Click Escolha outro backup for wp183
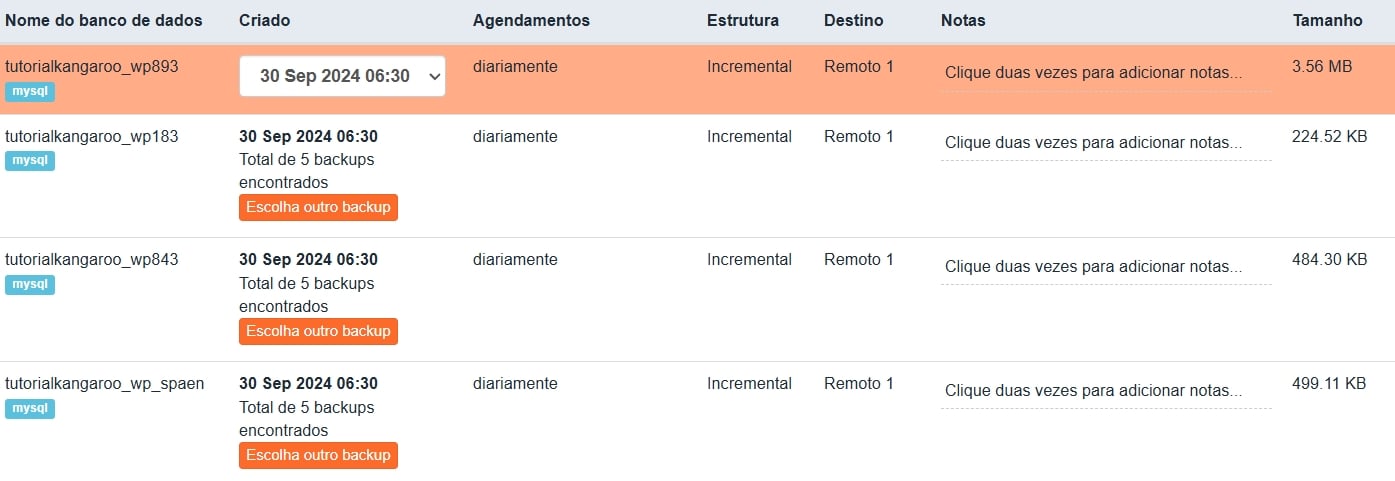Image resolution: width=1395 pixels, height=481 pixels. [x=318, y=207]
